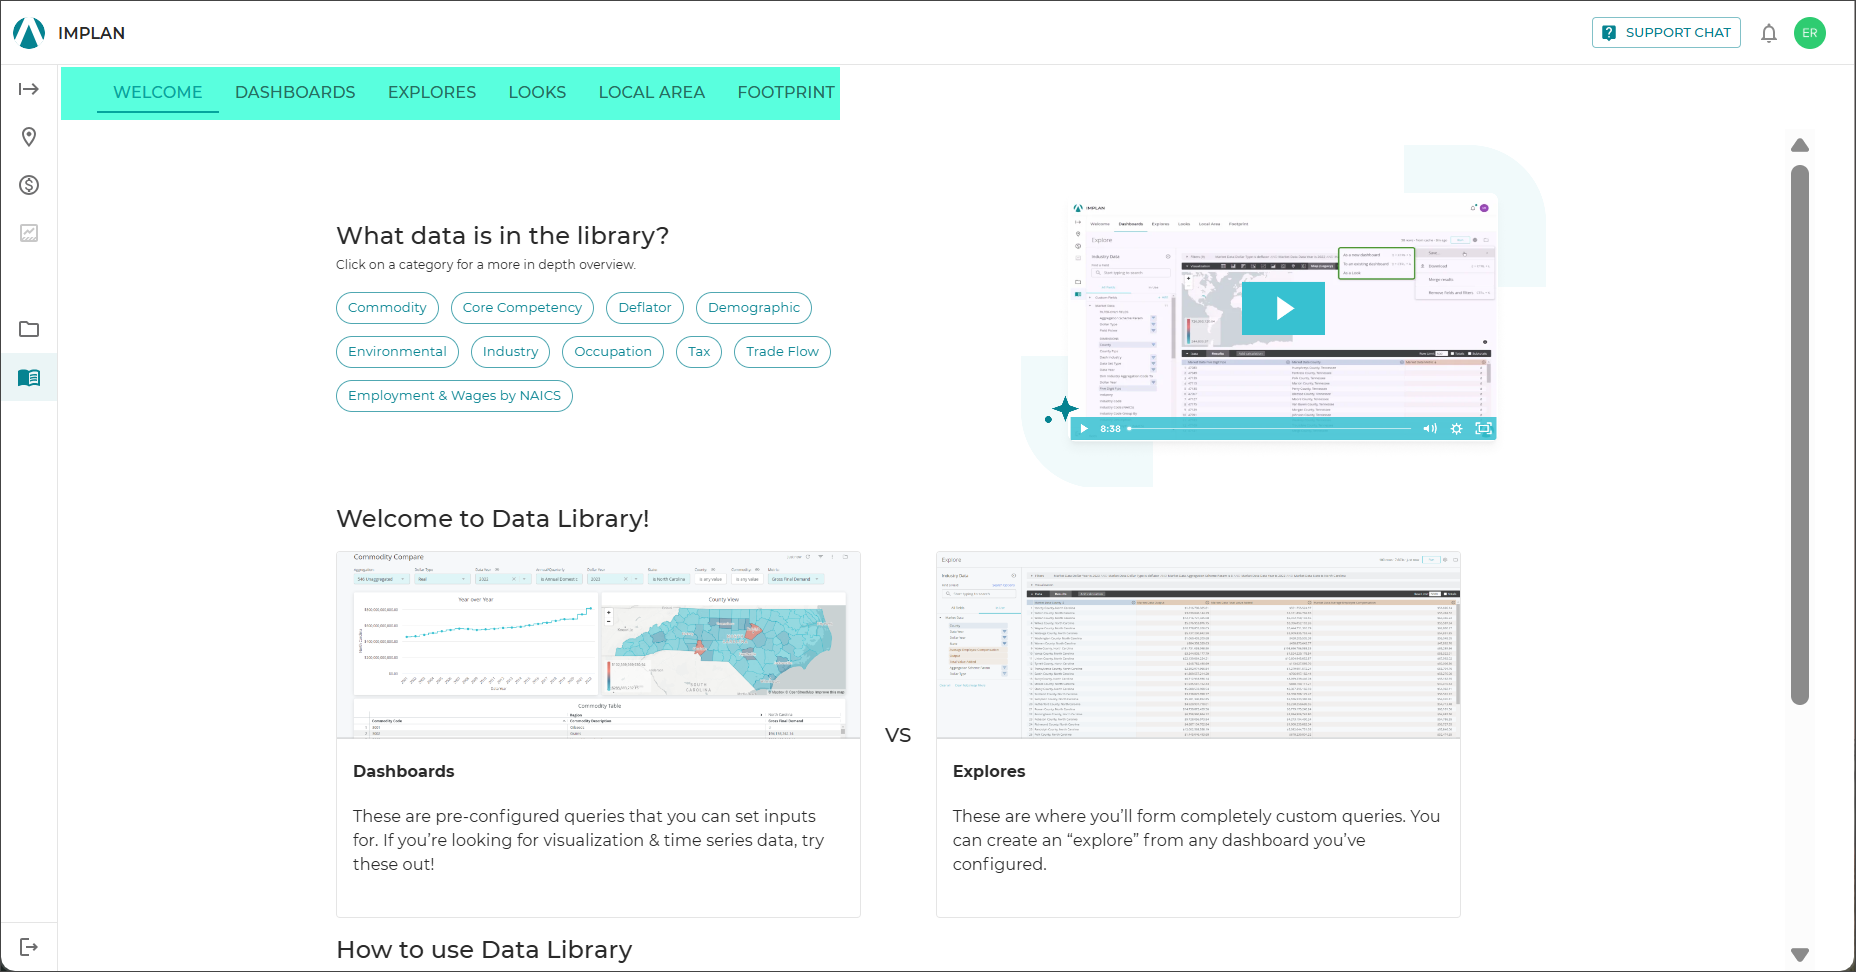Enter video fullscreen
This screenshot has height=972, width=1856.
coord(1484,429)
